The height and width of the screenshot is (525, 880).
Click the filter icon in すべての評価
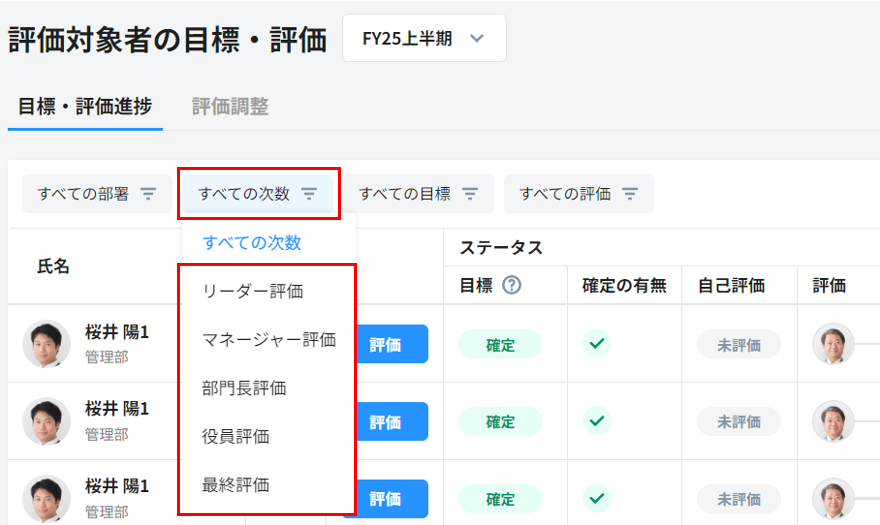(x=630, y=194)
